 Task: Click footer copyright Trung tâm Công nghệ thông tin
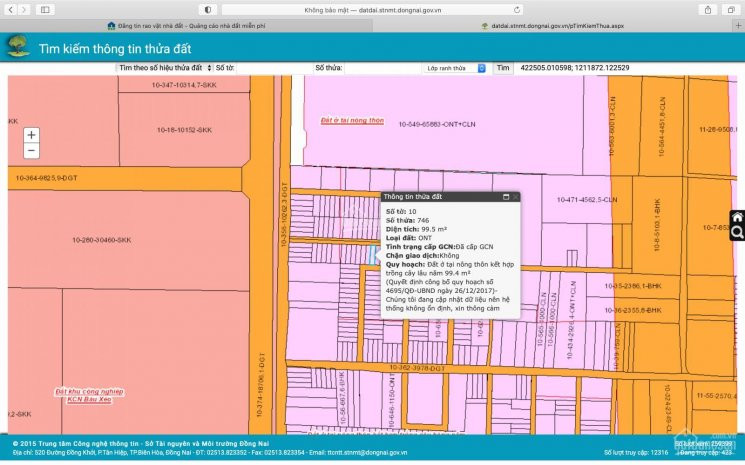pyautogui.click(x=141, y=444)
